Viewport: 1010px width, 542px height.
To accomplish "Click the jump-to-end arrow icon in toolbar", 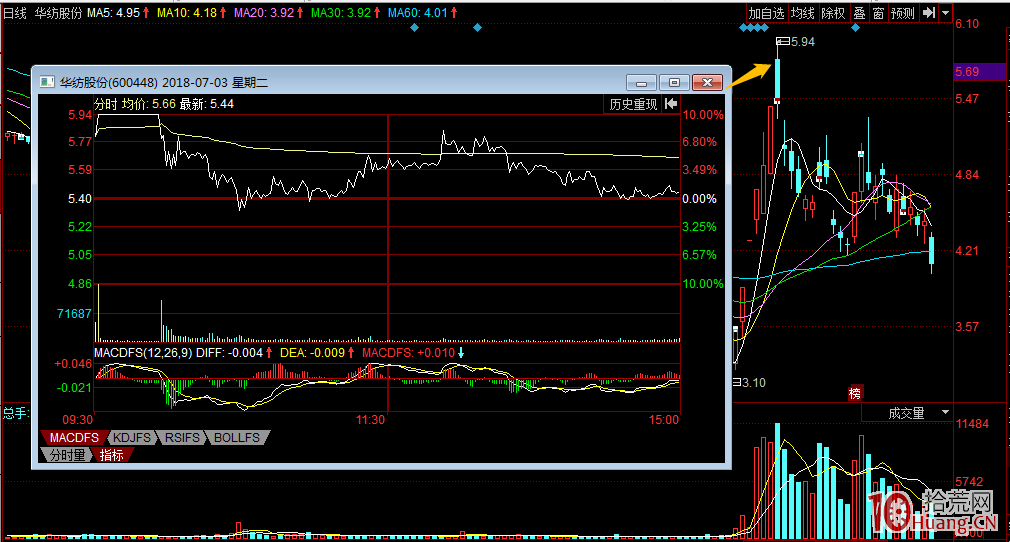I will coord(928,13).
